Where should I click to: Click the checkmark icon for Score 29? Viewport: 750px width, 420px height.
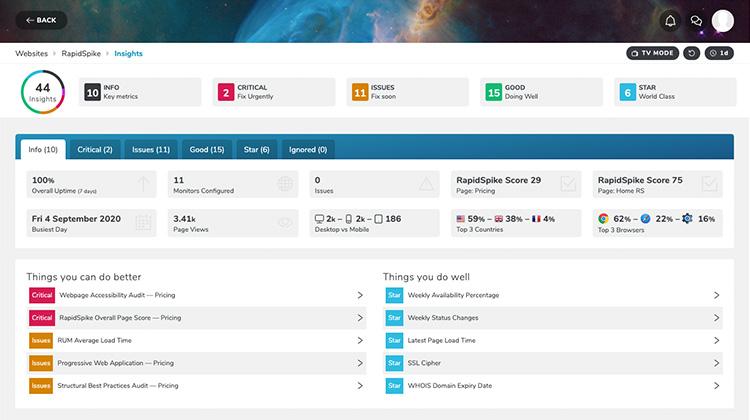coord(568,184)
